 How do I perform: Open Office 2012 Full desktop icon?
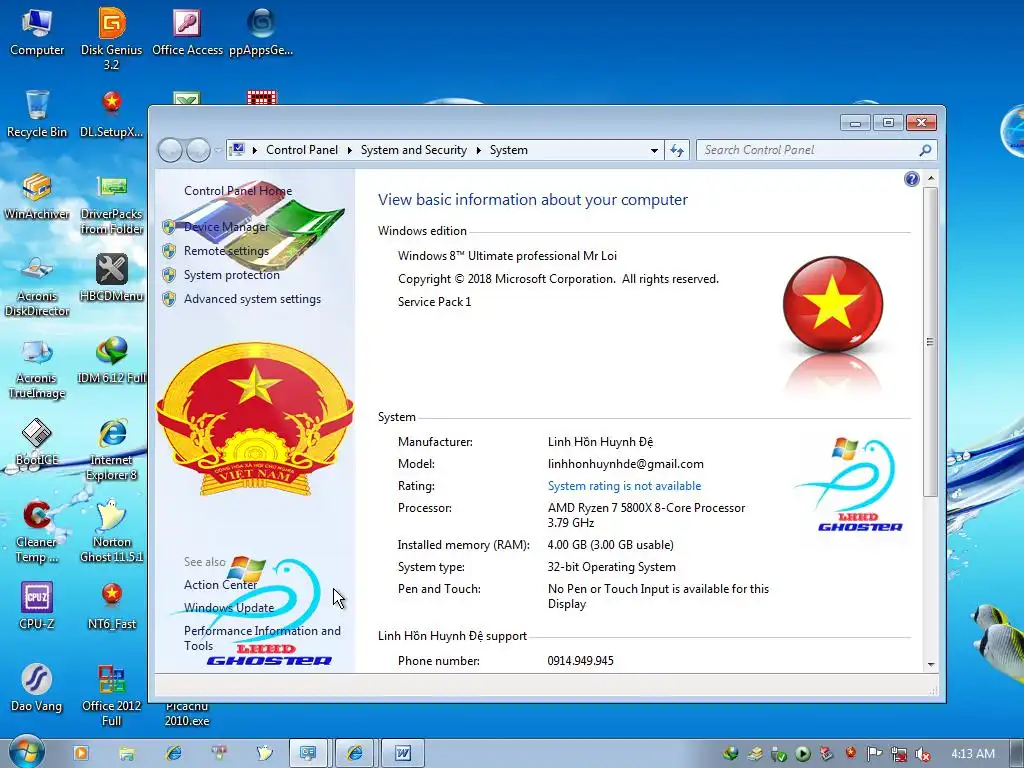point(112,696)
